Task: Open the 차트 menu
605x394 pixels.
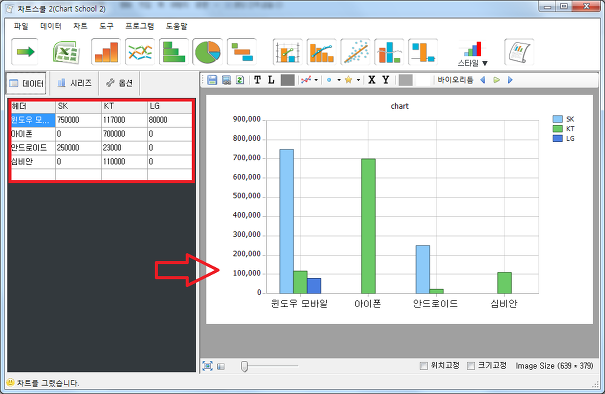Action: pyautogui.click(x=80, y=26)
